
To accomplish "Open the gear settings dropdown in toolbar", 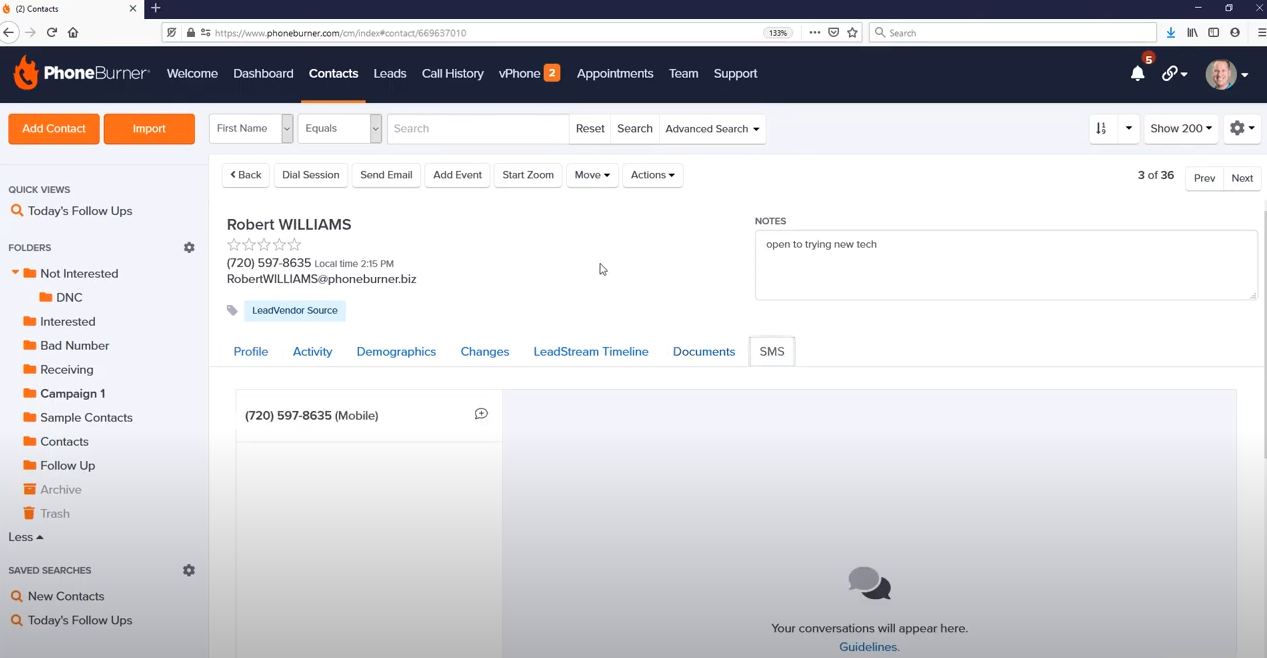I will 1242,128.
